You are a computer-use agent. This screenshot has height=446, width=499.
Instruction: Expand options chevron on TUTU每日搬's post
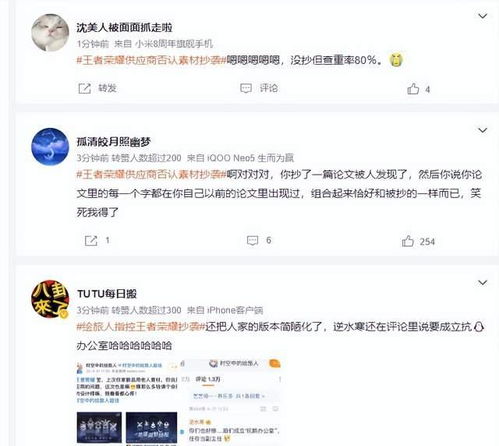click(x=483, y=283)
